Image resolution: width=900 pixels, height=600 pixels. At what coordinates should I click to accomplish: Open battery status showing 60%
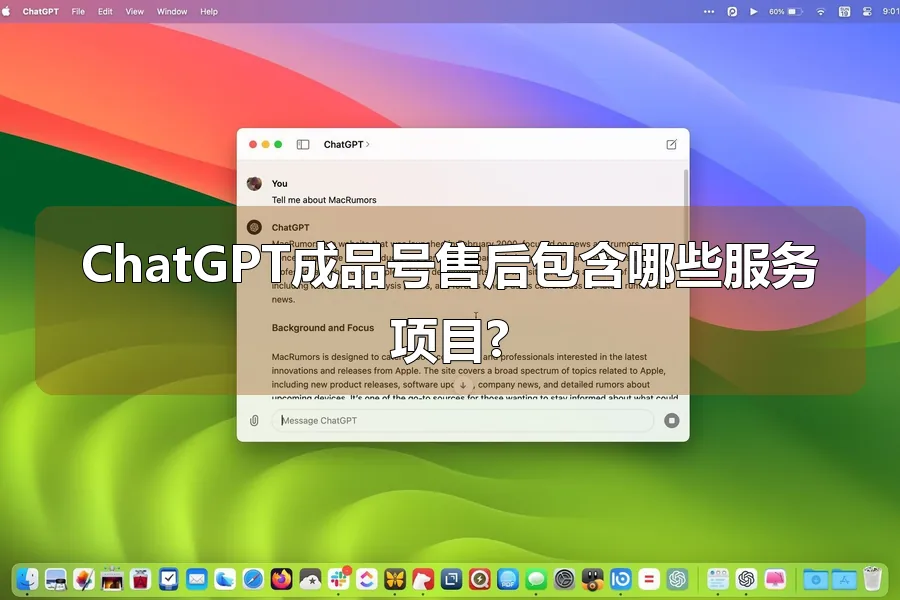(x=785, y=11)
